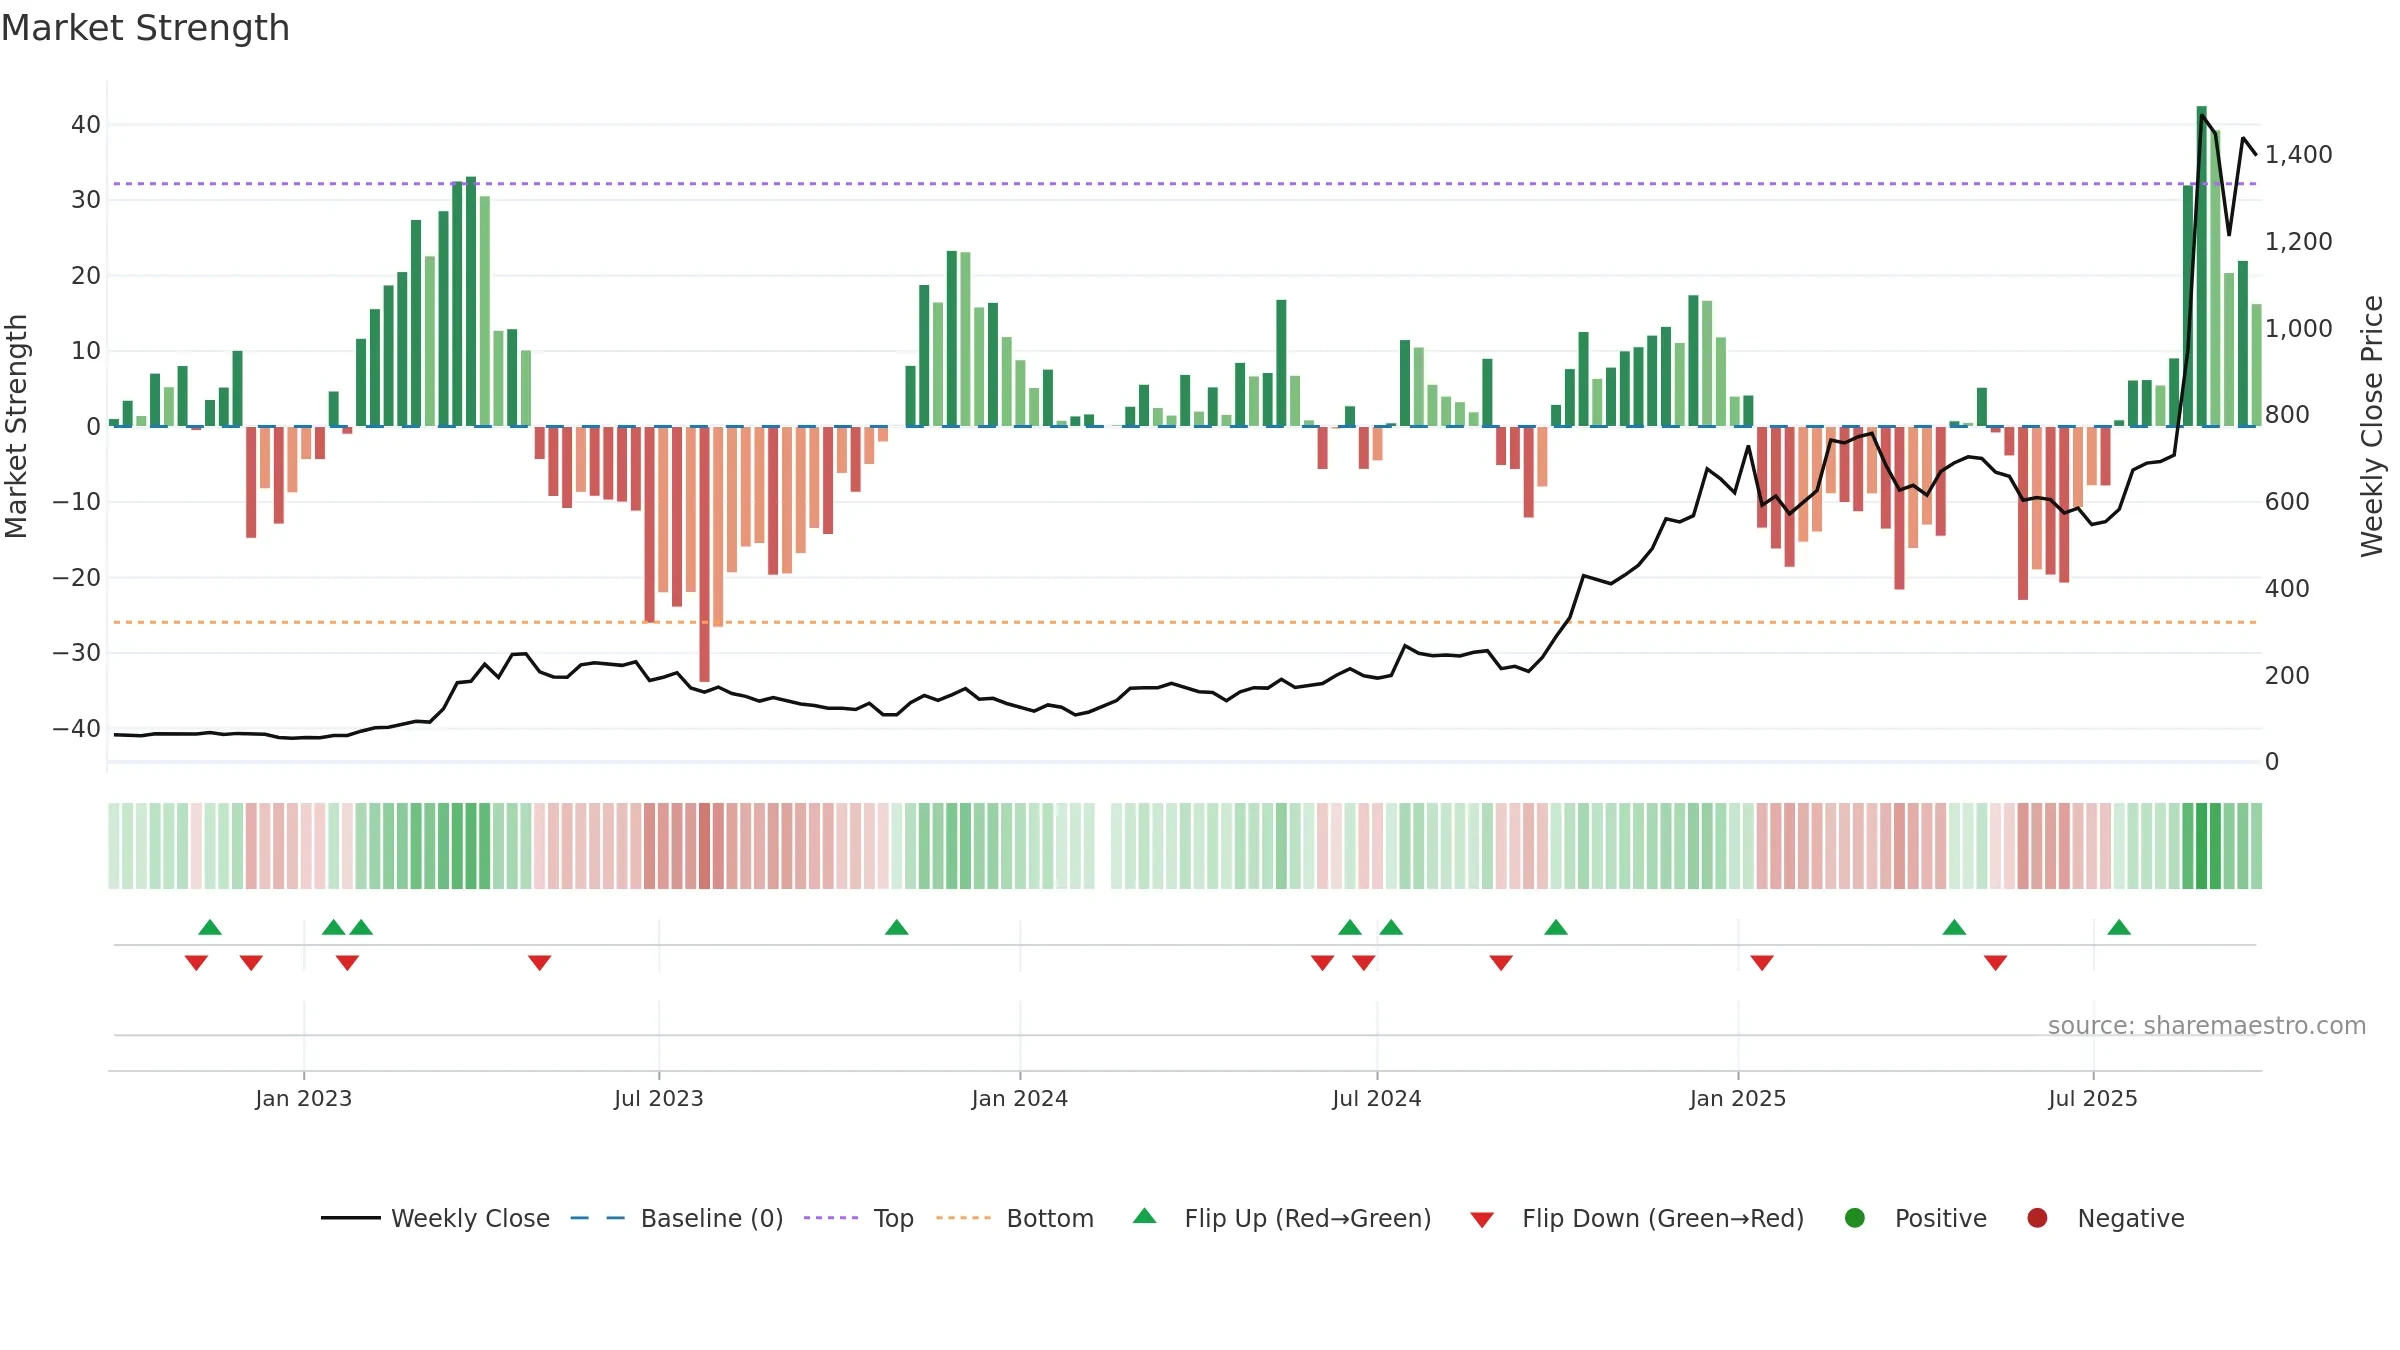Click the −20 tick on the left axis

[x=77, y=577]
